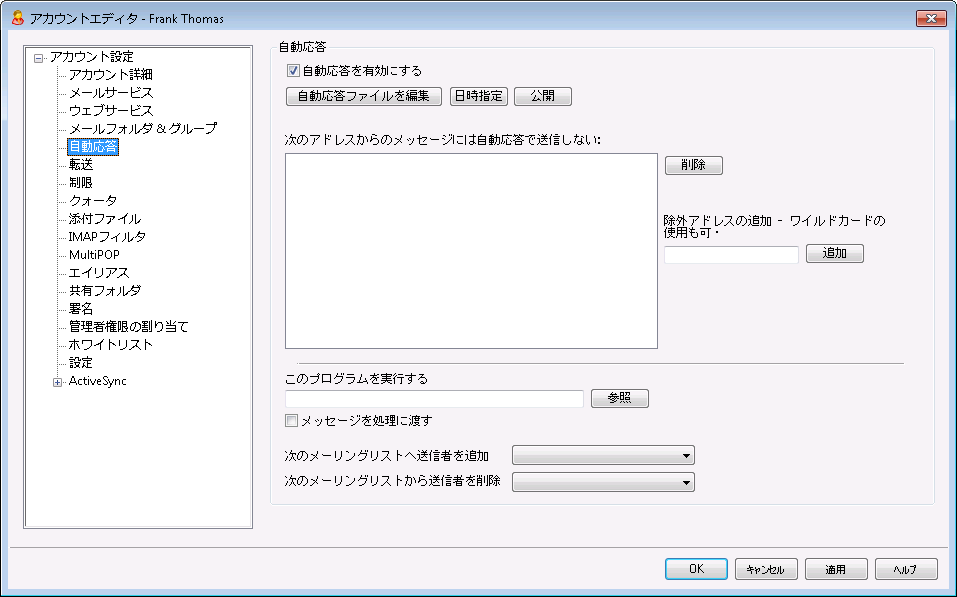Disable the 自動応答を有効にする checkbox

293,71
